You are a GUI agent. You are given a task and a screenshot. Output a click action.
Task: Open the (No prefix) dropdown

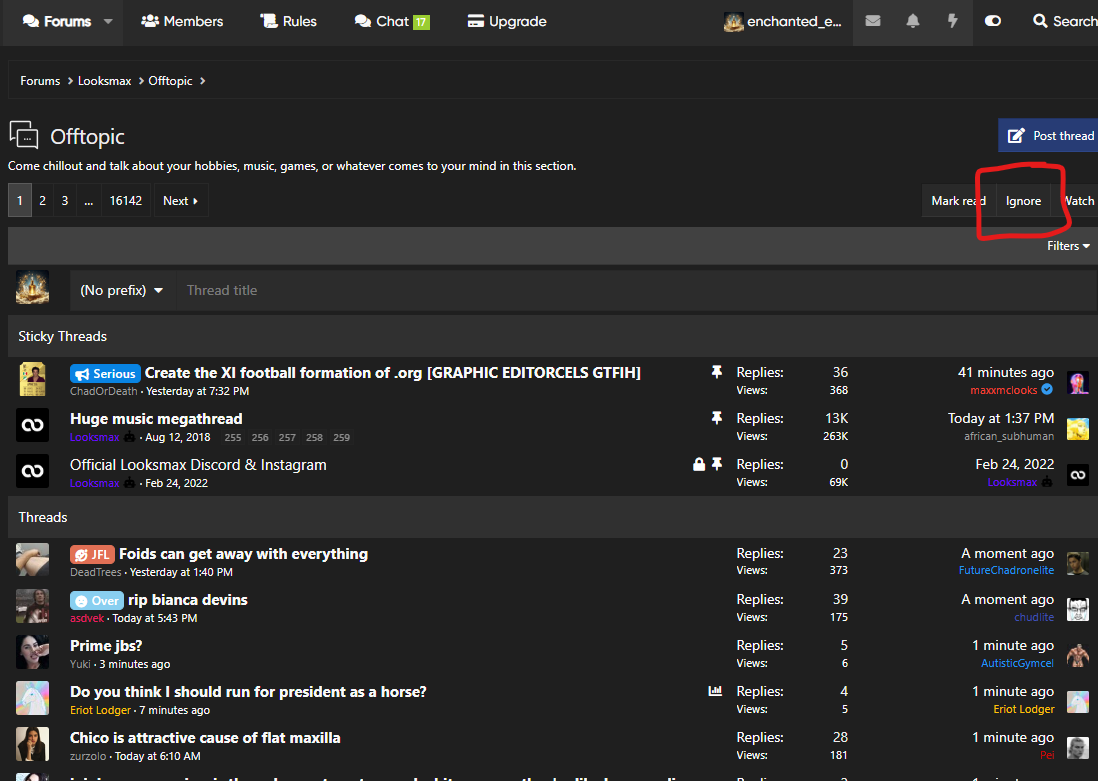coord(122,290)
